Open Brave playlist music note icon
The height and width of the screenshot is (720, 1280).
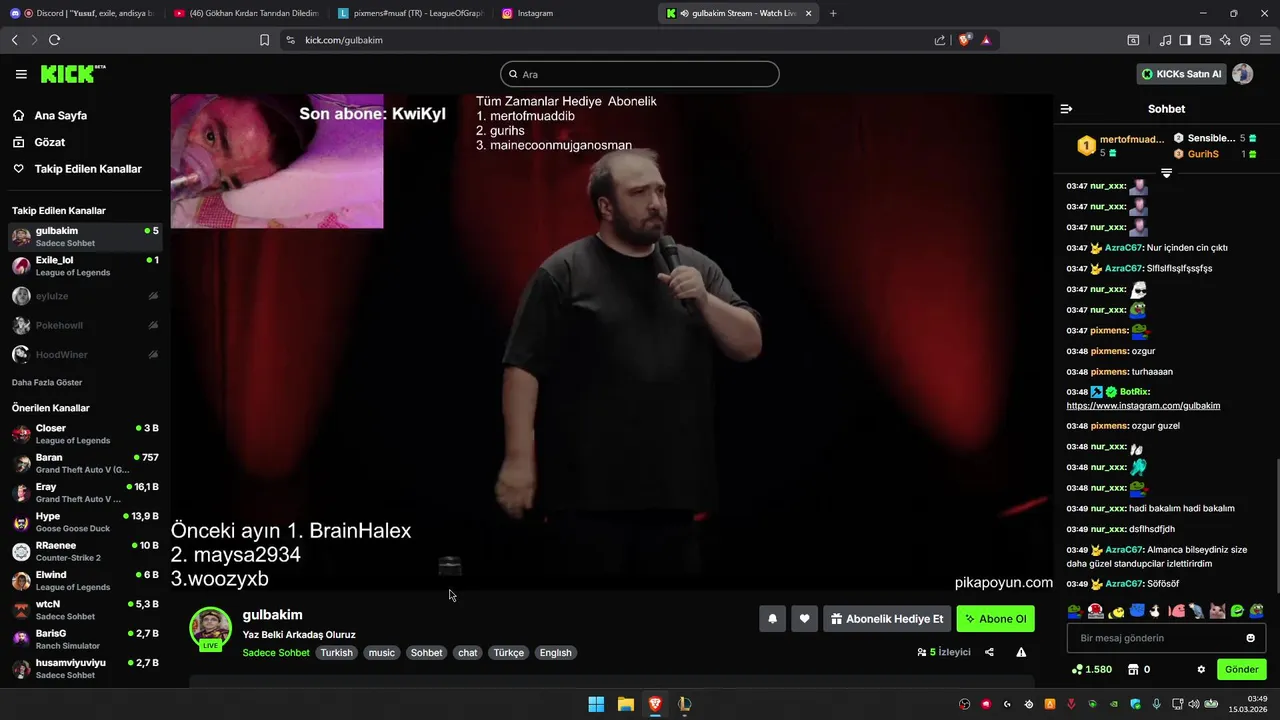(x=1165, y=40)
